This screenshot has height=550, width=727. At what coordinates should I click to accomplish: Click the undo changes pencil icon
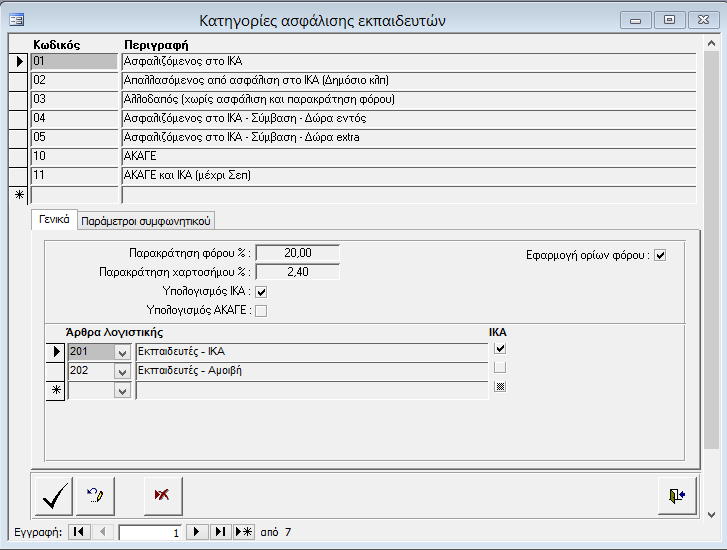[96, 495]
